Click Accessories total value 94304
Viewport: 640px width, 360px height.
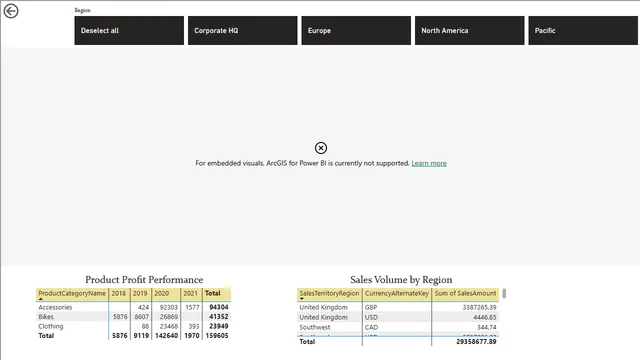(x=219, y=307)
